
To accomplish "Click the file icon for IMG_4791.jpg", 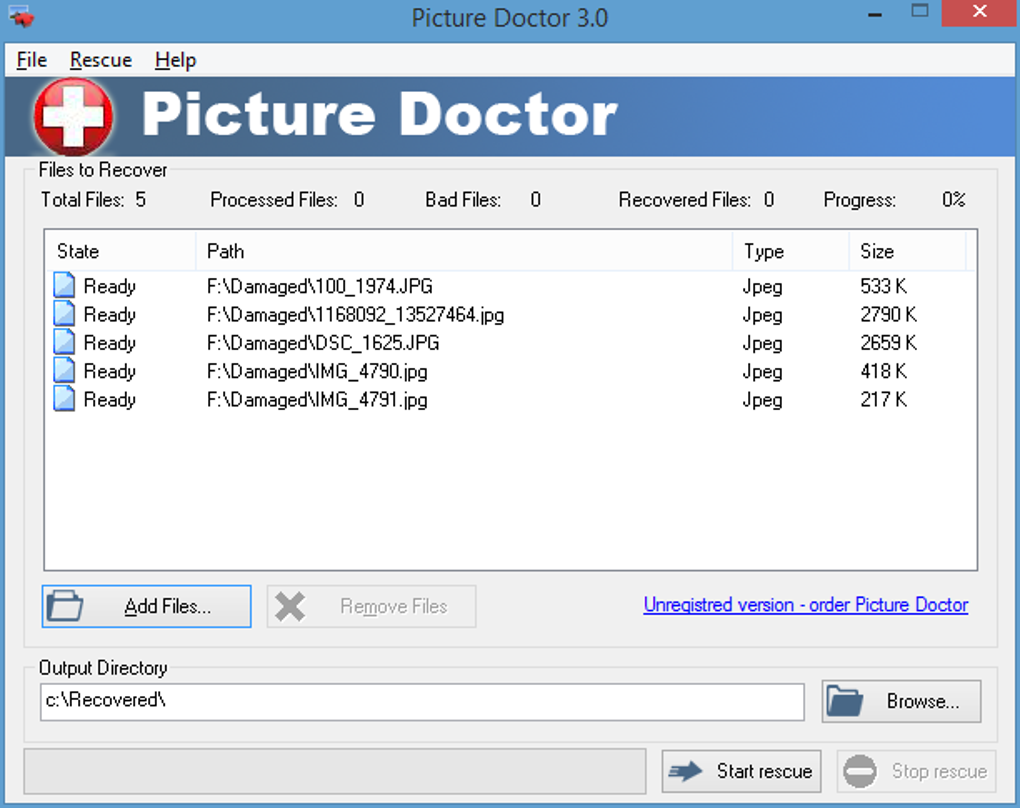I will [x=64, y=399].
